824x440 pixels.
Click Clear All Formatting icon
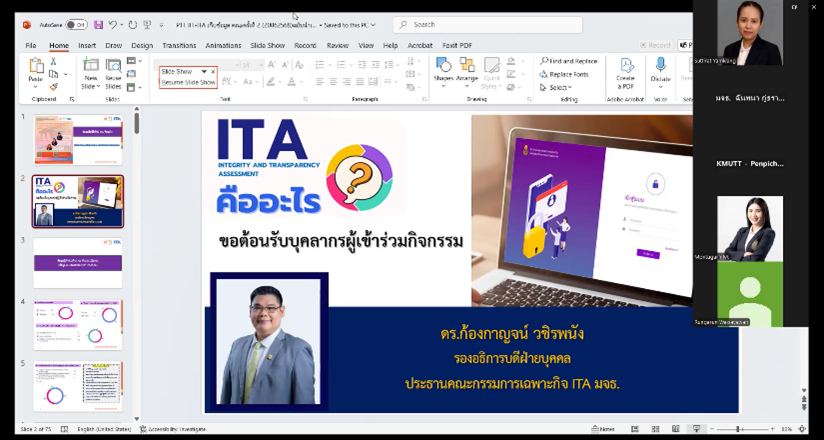tap(300, 65)
